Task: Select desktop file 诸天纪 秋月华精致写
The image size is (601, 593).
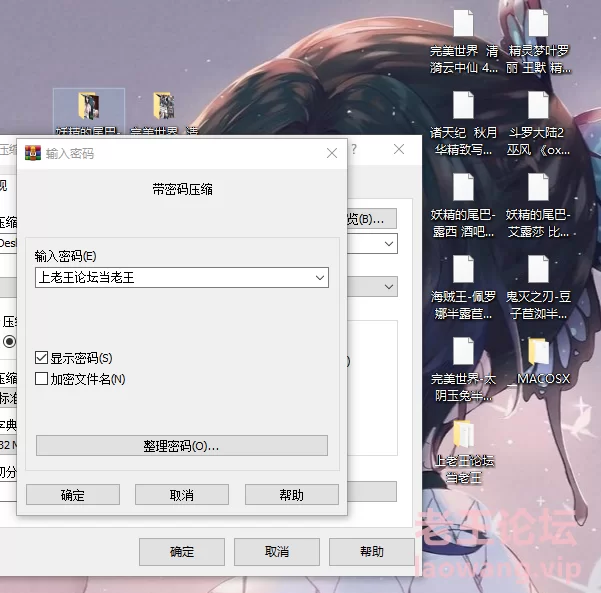Action: point(463,123)
